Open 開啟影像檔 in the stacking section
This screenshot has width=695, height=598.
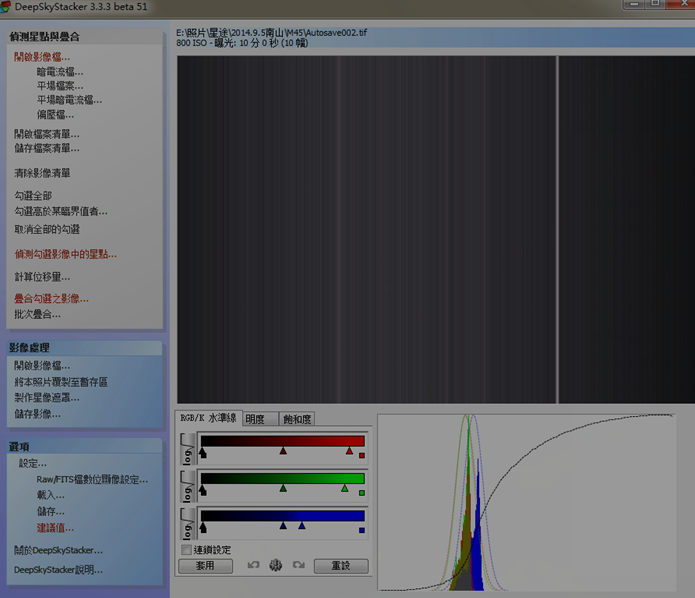(x=42, y=57)
